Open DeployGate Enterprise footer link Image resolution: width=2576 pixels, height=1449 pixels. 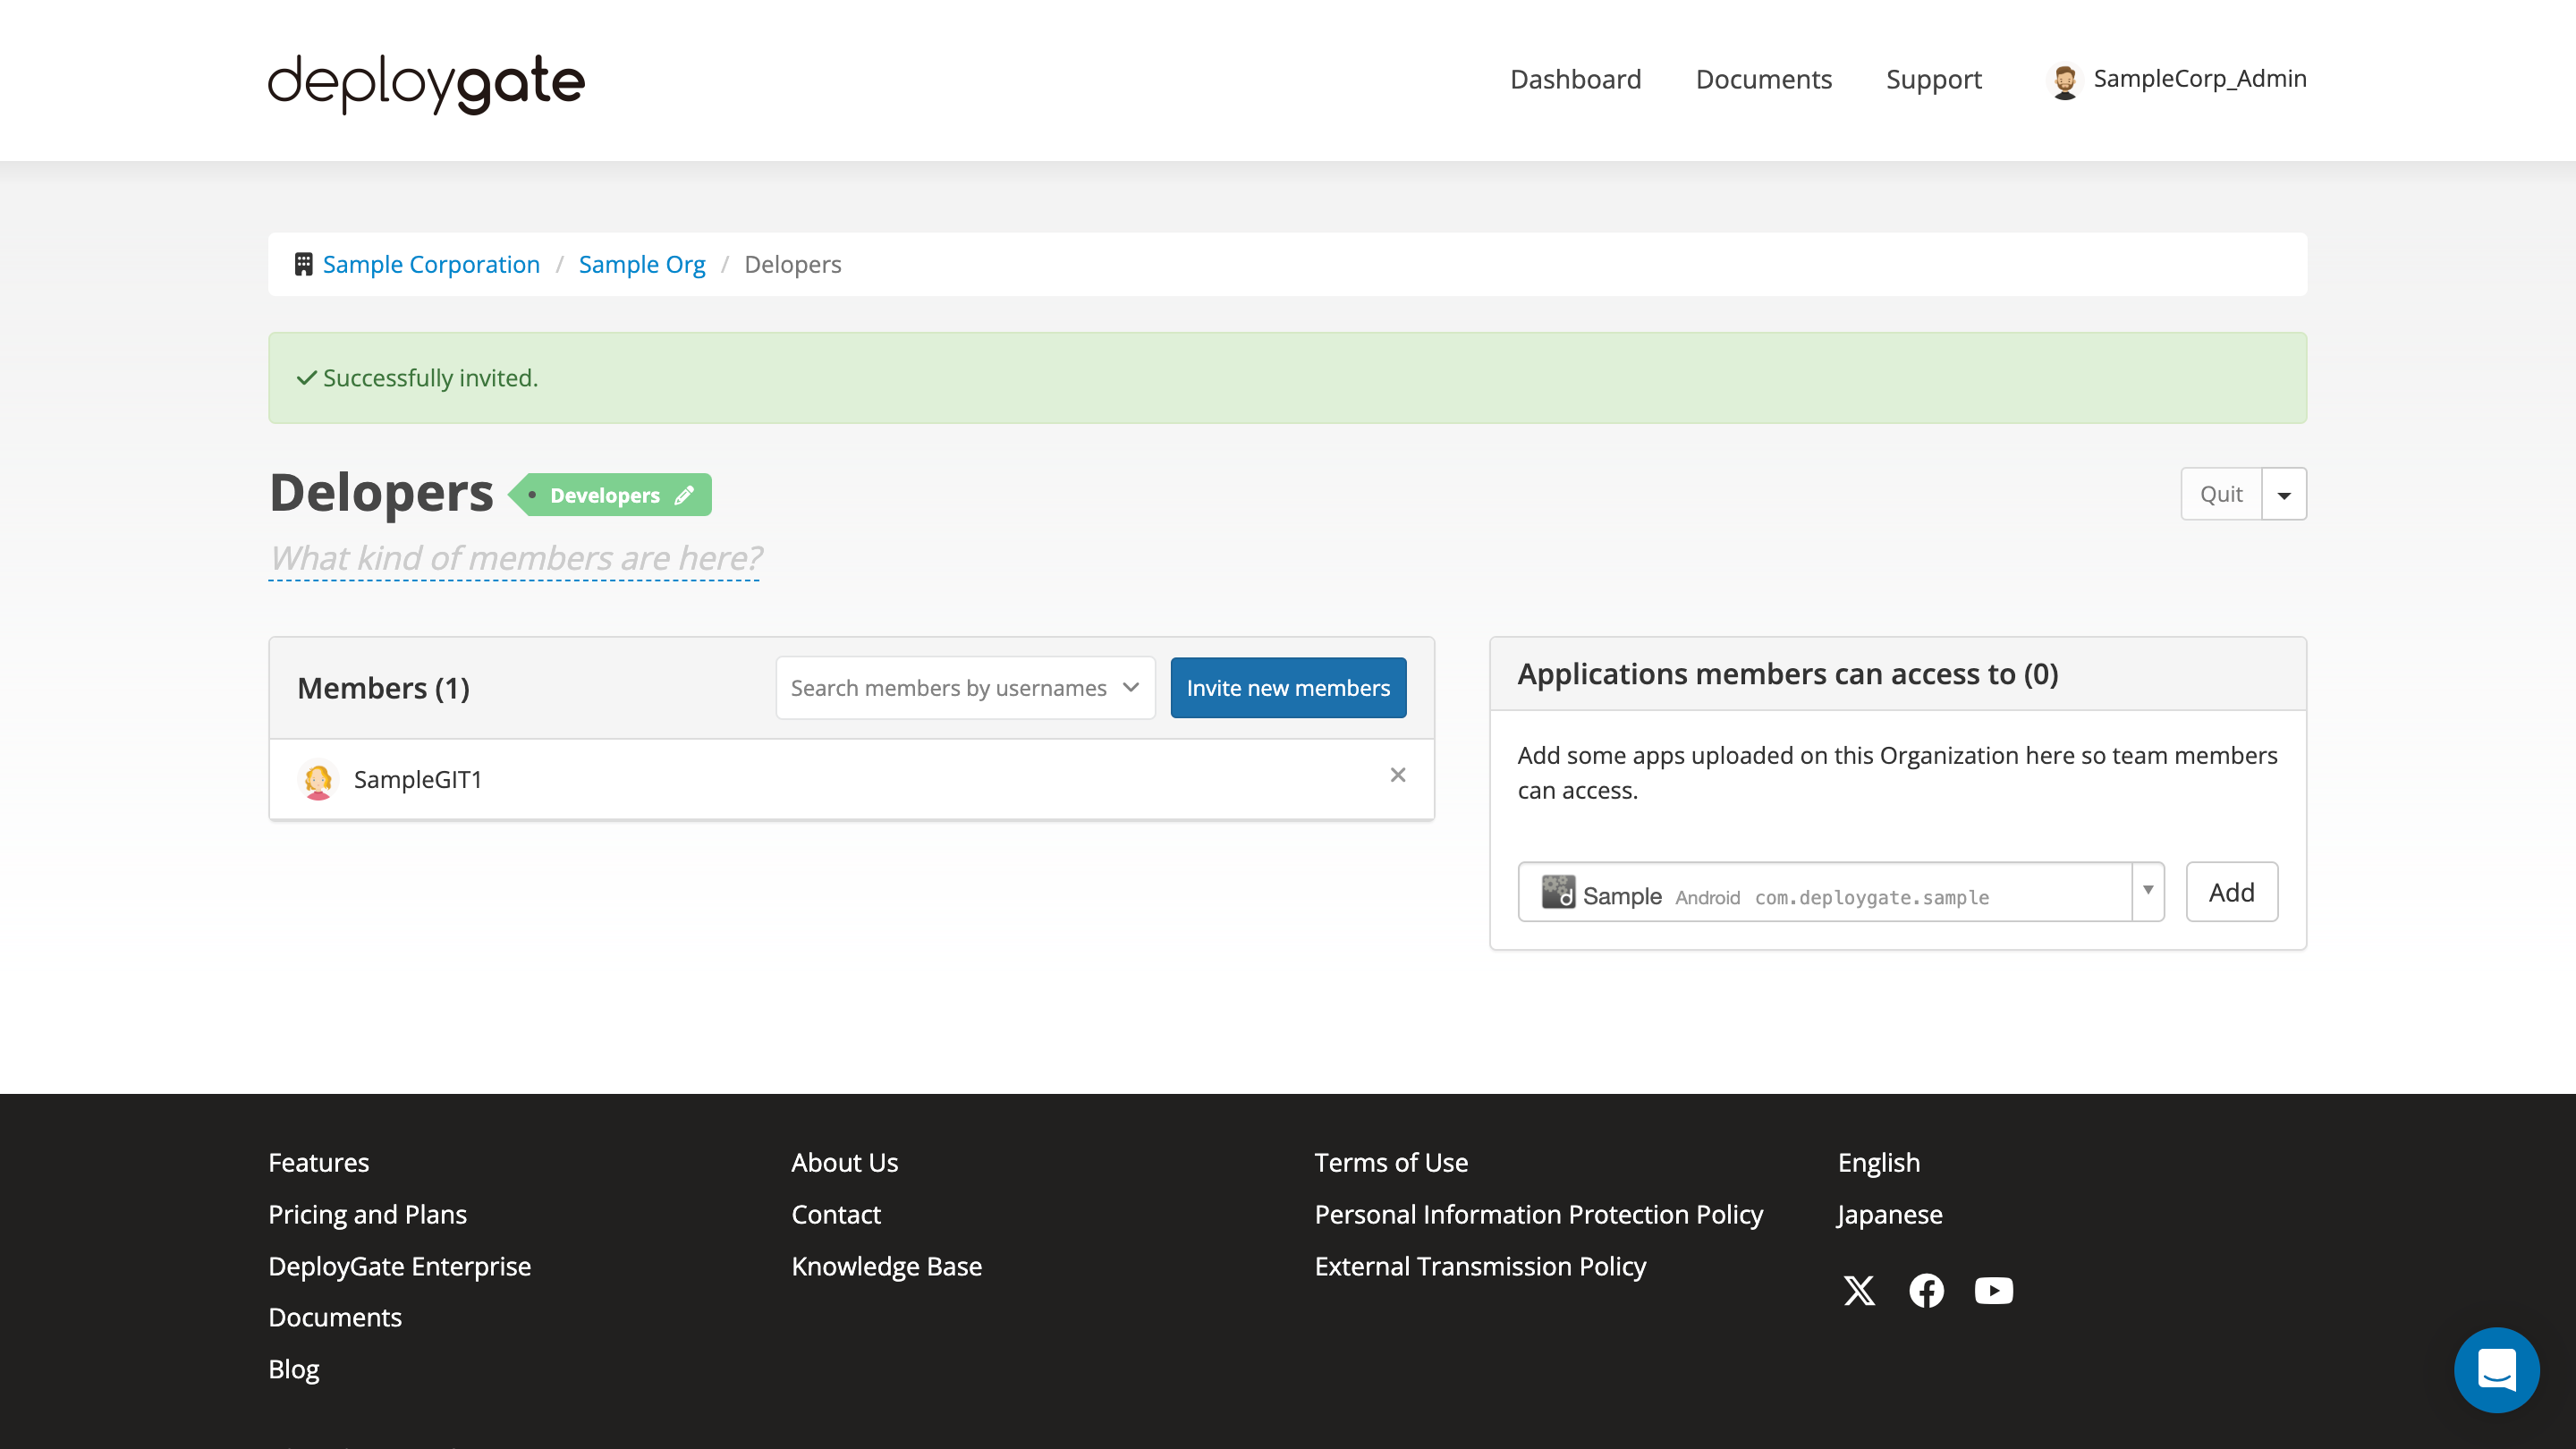coord(400,1266)
